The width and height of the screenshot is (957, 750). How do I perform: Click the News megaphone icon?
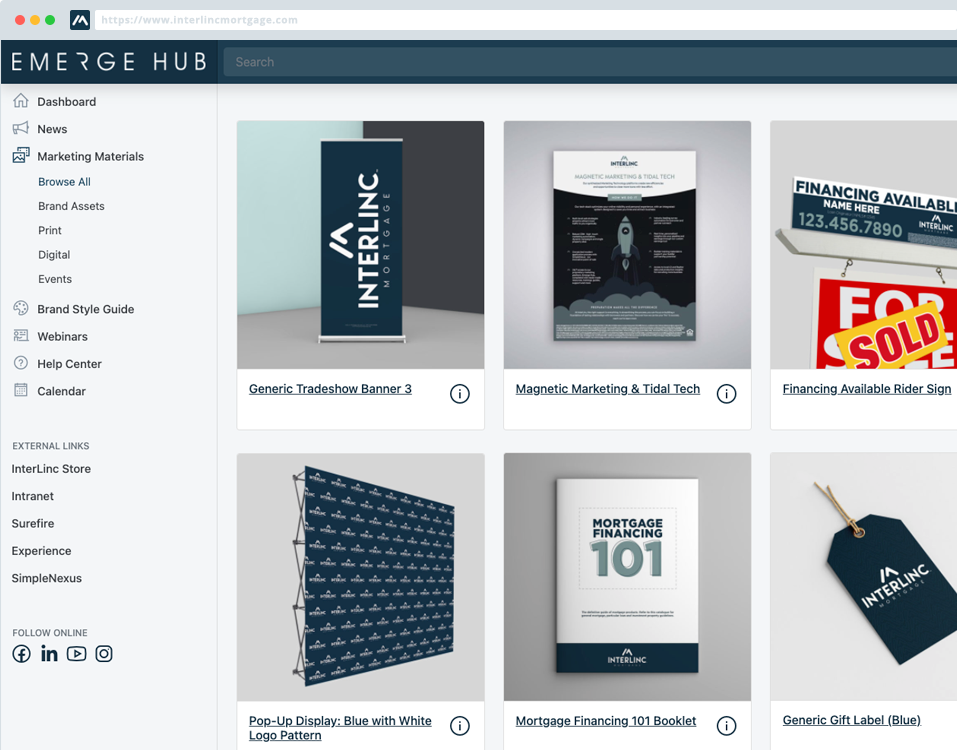(x=21, y=128)
